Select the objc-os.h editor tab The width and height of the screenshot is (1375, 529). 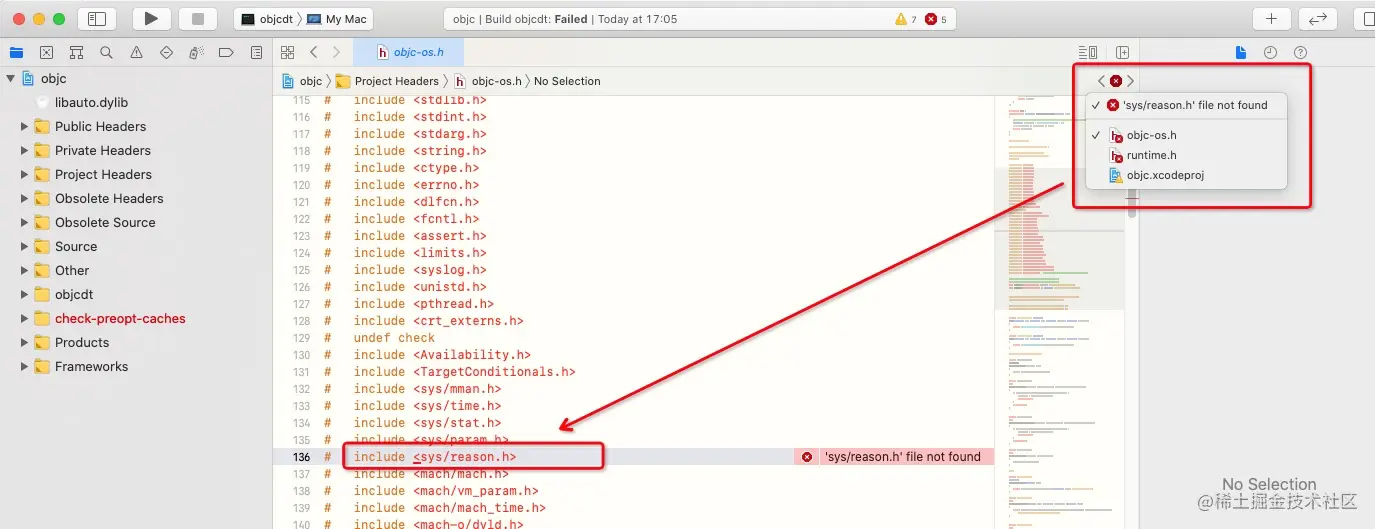click(x=409, y=52)
